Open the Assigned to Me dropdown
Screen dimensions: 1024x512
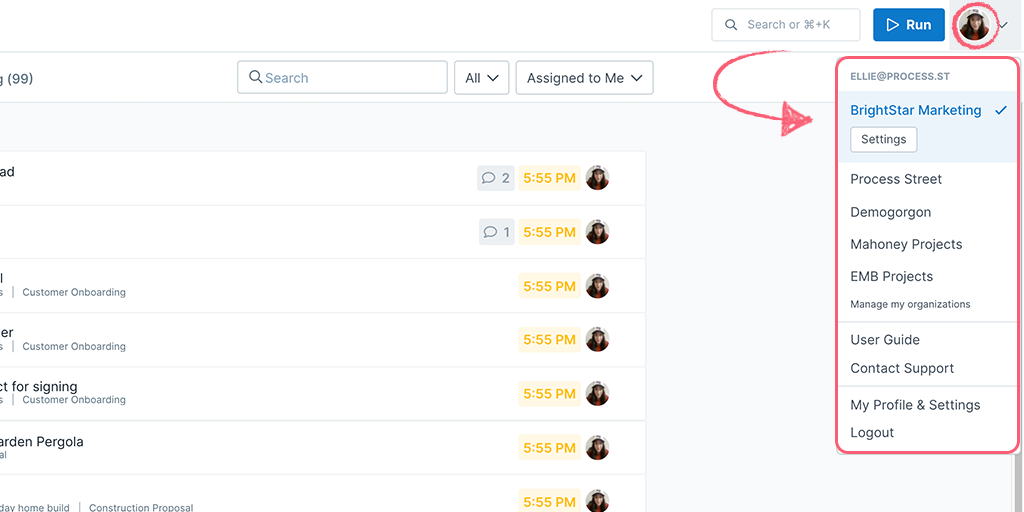(x=584, y=78)
